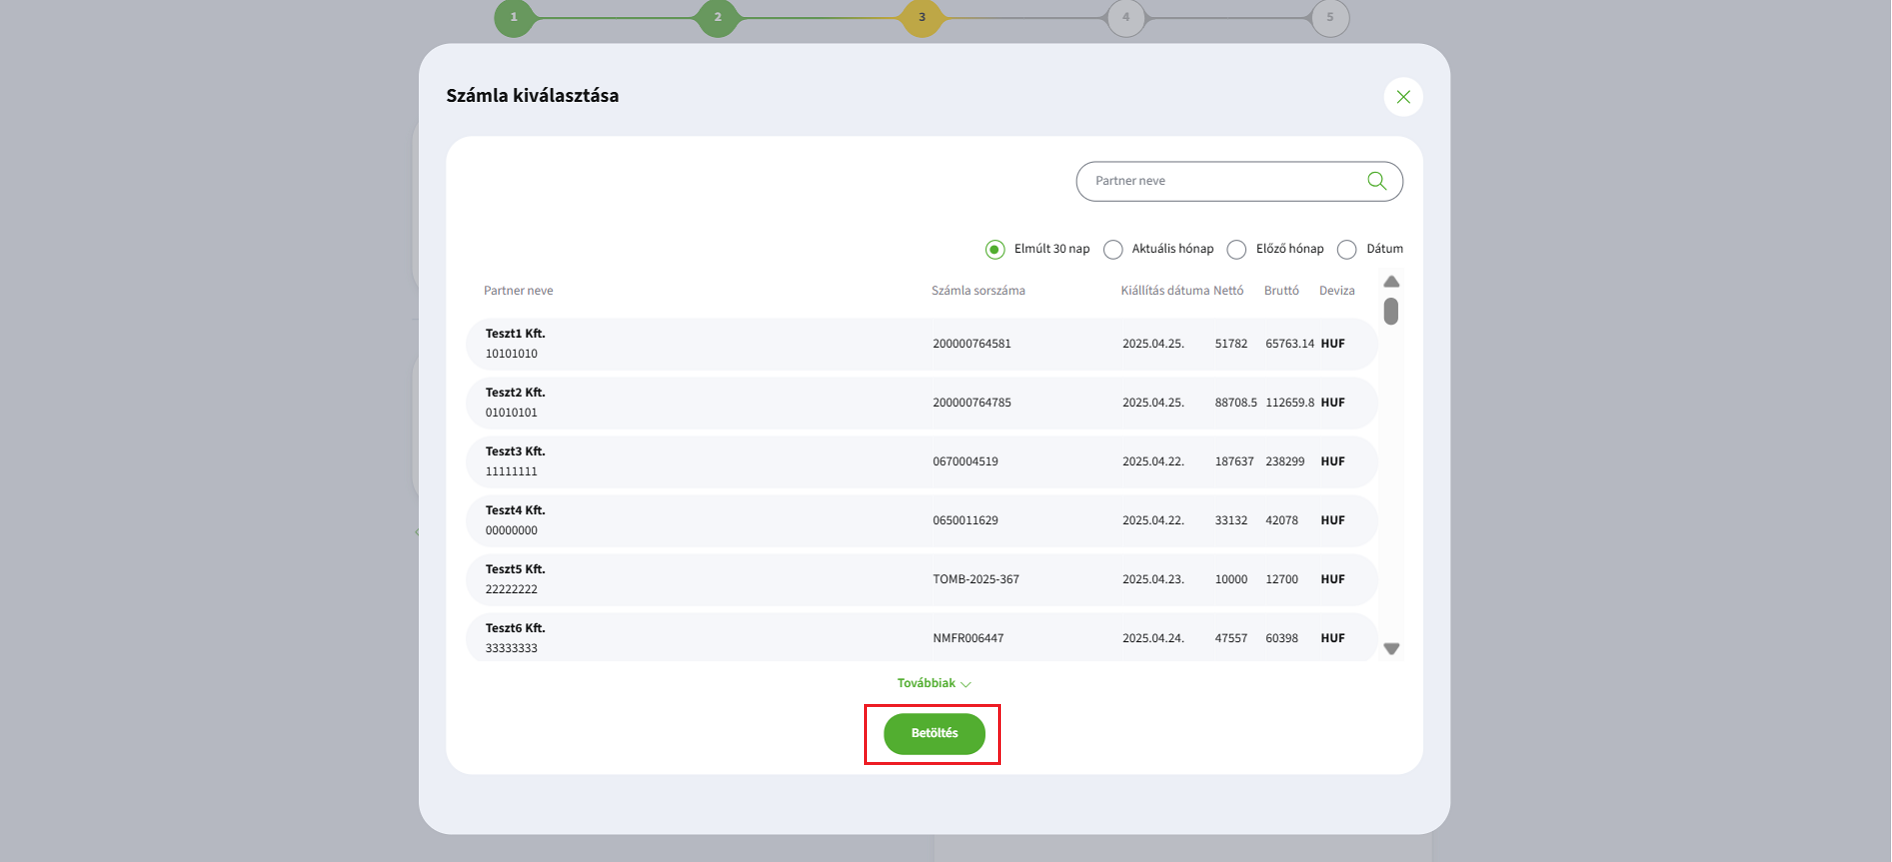The height and width of the screenshot is (862, 1892).
Task: Click the list scrollbar thumb
Action: (1391, 311)
